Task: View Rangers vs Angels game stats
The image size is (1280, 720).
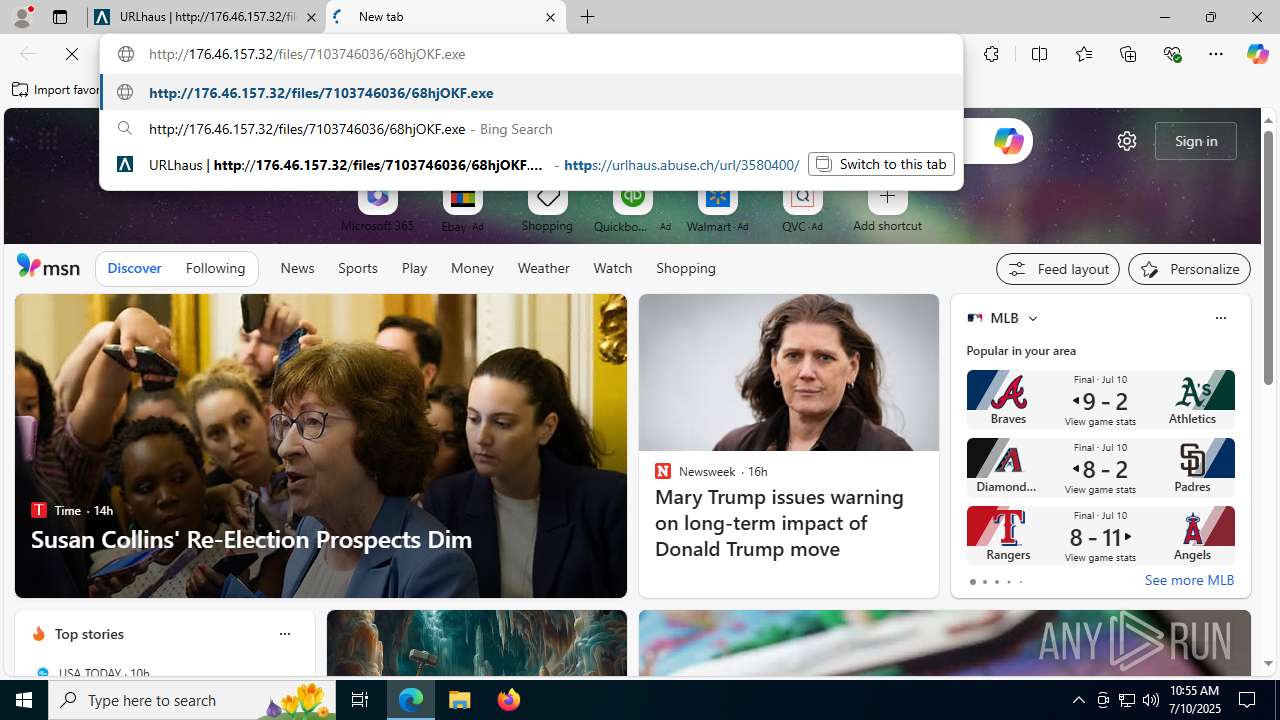Action: click(x=1100, y=558)
